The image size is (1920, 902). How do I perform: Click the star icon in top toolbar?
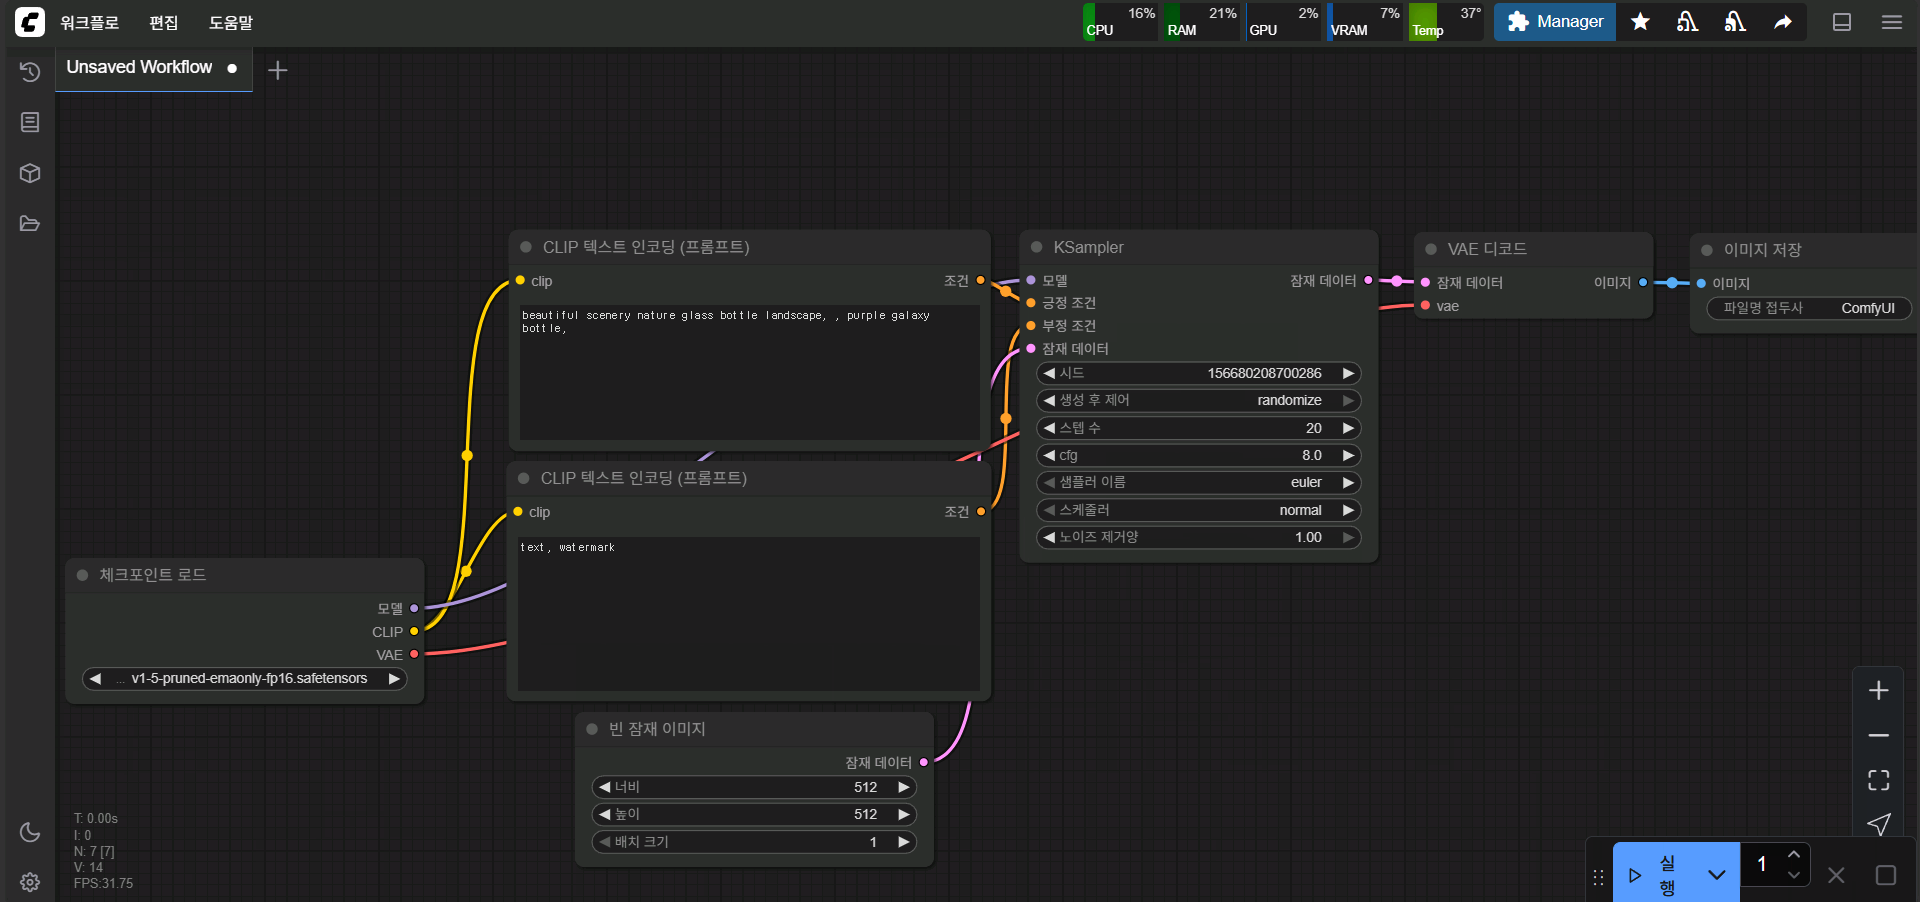pyautogui.click(x=1640, y=22)
